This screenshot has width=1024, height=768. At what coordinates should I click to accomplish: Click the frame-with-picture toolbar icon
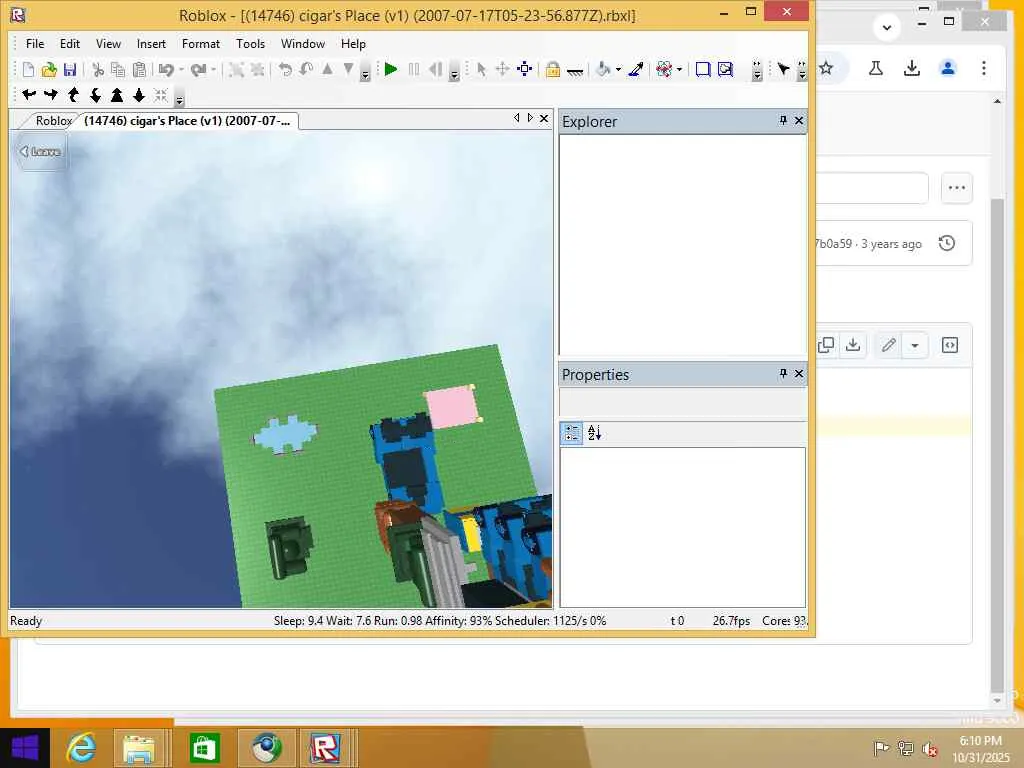(x=725, y=69)
